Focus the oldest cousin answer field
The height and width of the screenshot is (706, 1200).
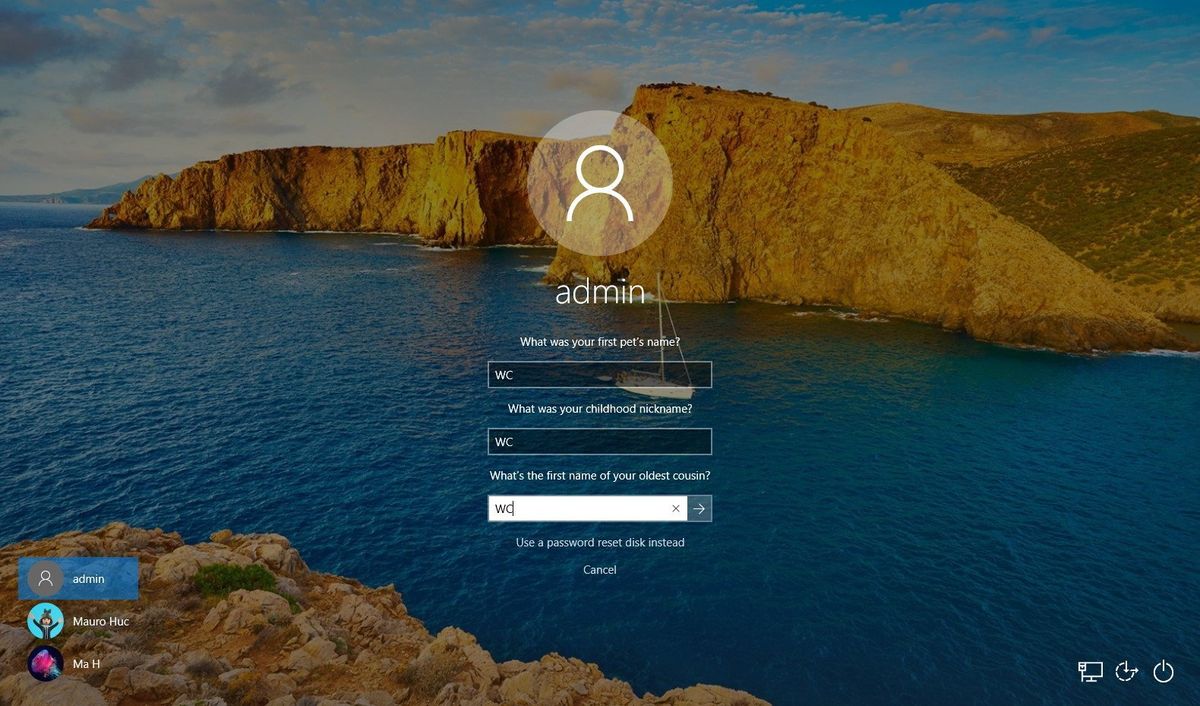570,508
